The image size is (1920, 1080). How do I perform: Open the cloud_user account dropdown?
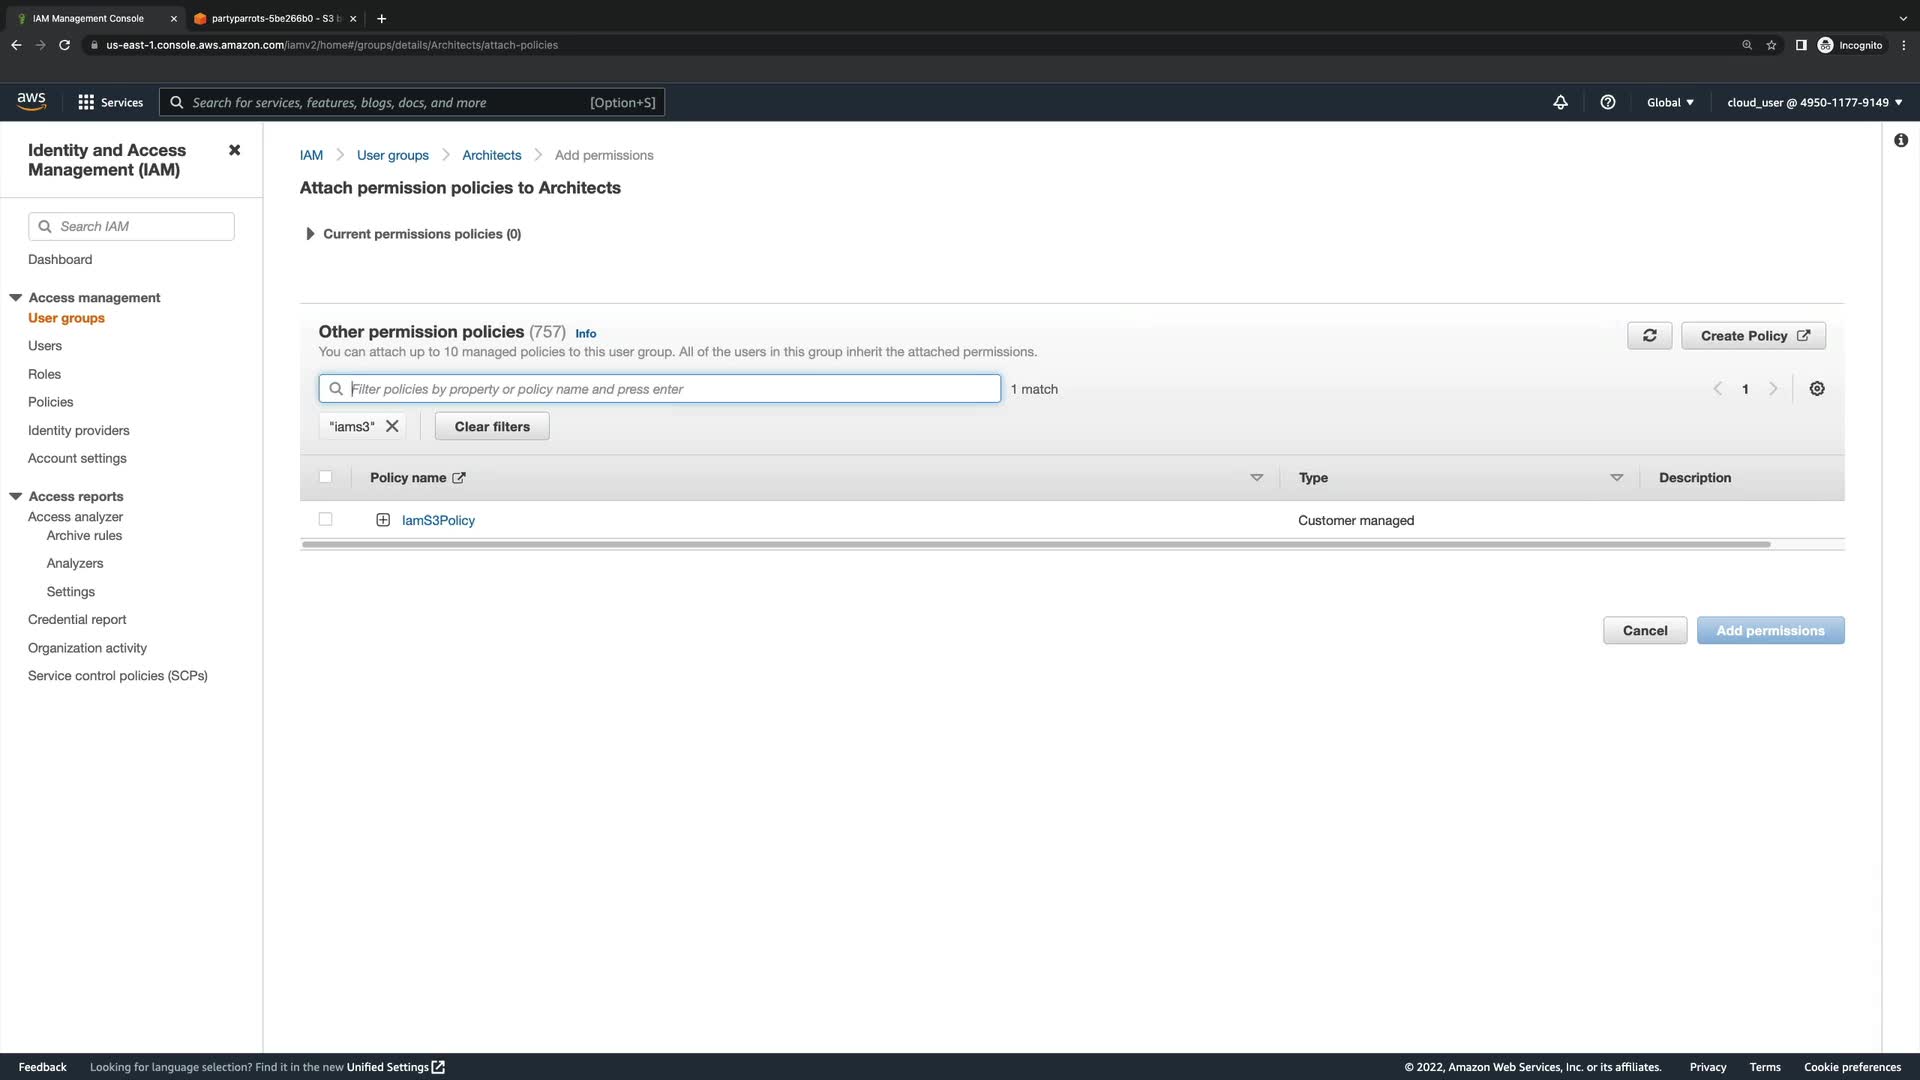pyautogui.click(x=1814, y=102)
